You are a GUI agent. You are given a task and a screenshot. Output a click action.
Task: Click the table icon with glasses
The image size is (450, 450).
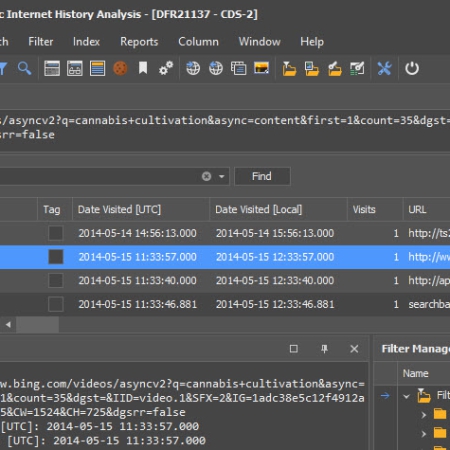[x=75, y=69]
